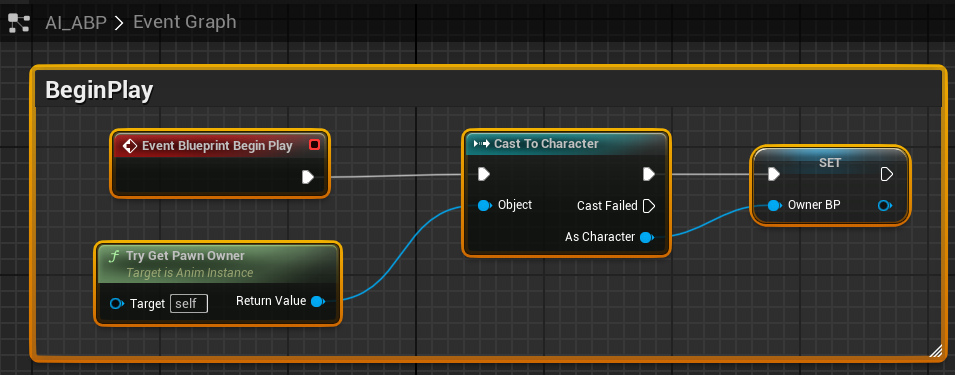Click the SET node exec output pin
This screenshot has height=375, width=955.
click(x=887, y=175)
